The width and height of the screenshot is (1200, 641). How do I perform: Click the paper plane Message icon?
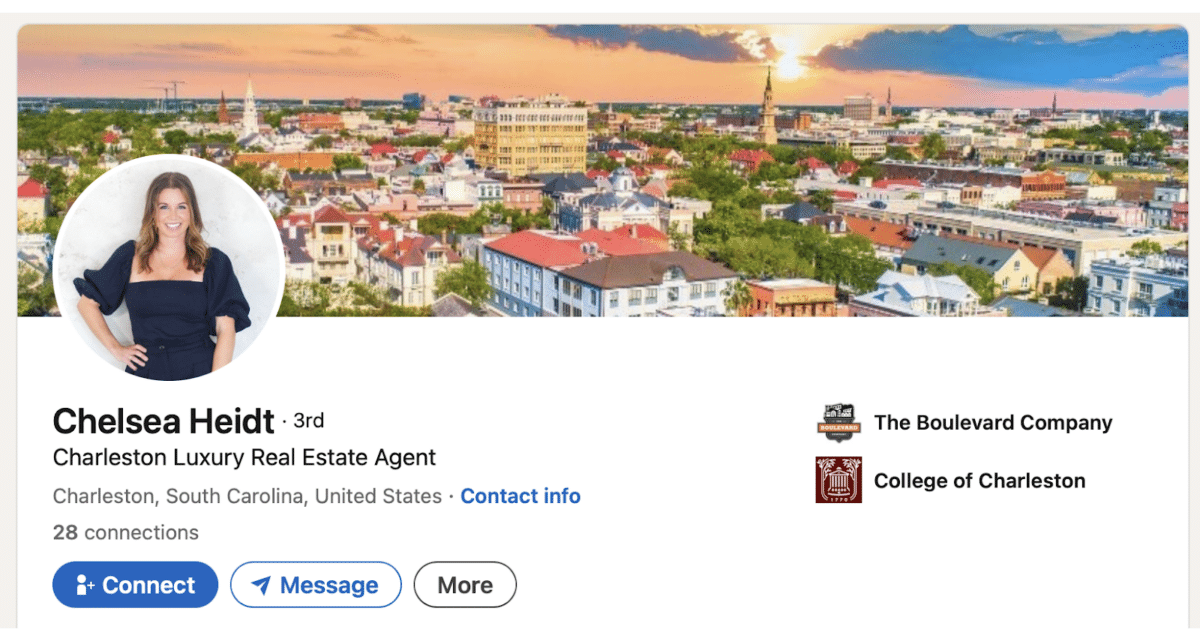click(261, 585)
